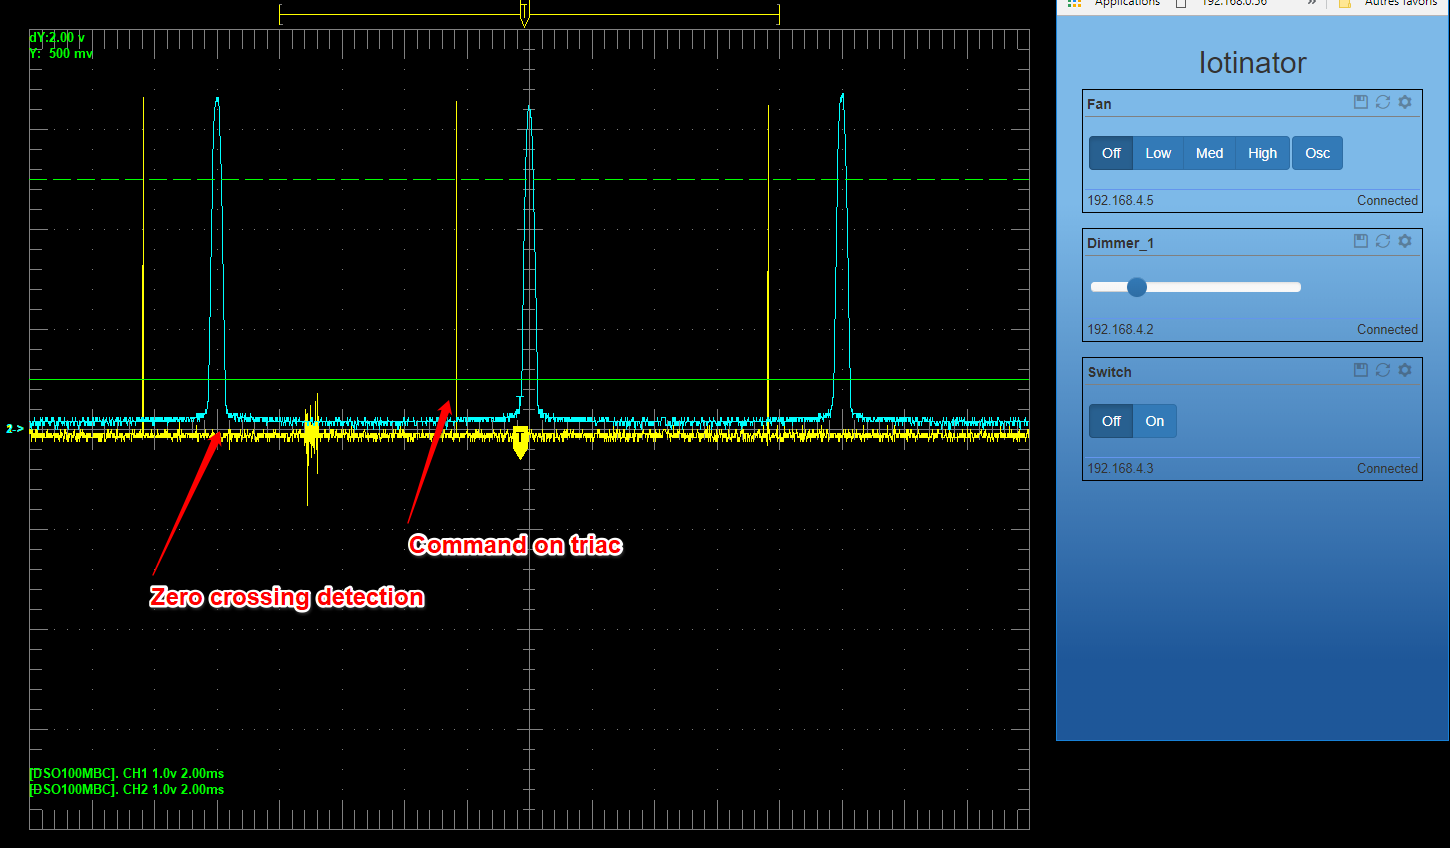The image size is (1450, 848).
Task: Refresh the Dimmer_1 module
Action: pos(1383,241)
